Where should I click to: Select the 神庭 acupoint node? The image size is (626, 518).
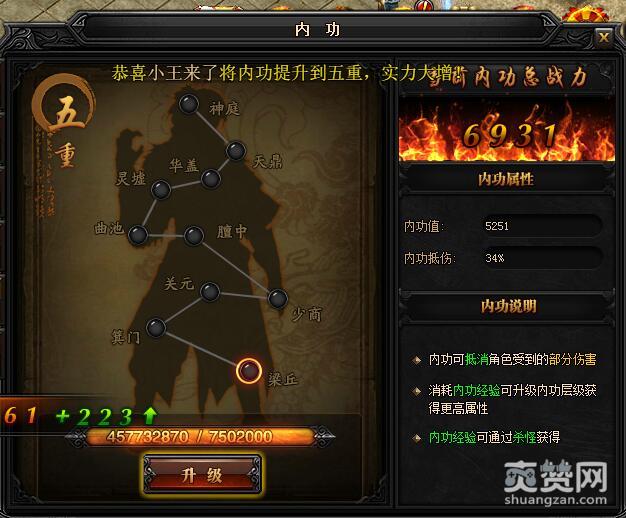coord(189,104)
